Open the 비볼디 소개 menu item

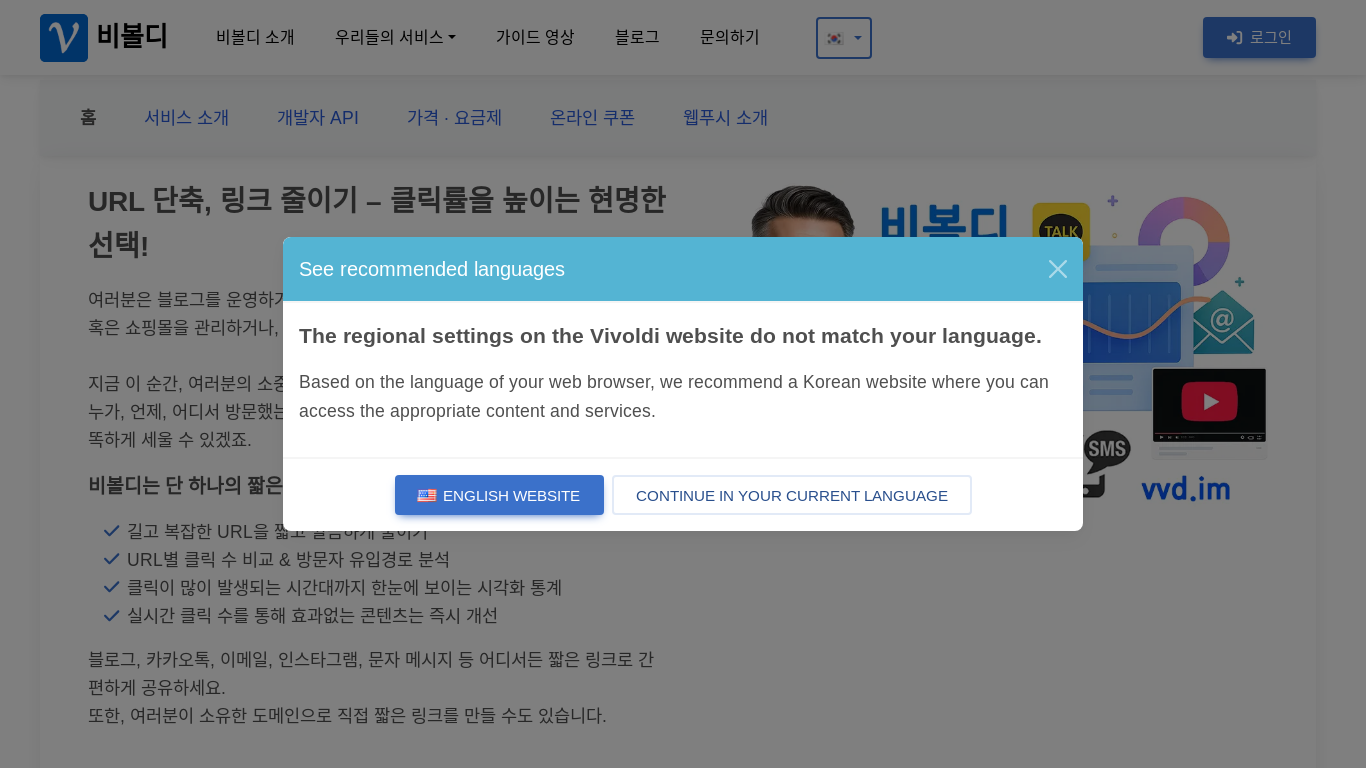(x=255, y=37)
